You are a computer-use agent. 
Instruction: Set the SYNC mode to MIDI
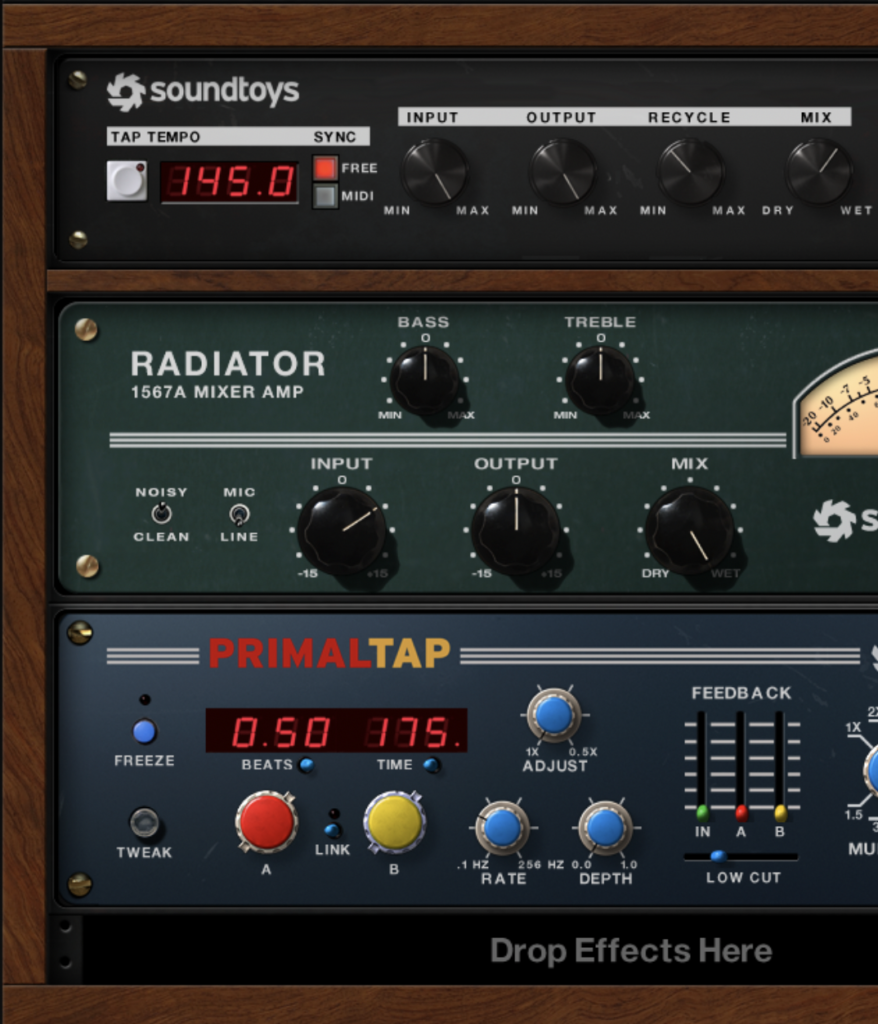tap(324, 197)
